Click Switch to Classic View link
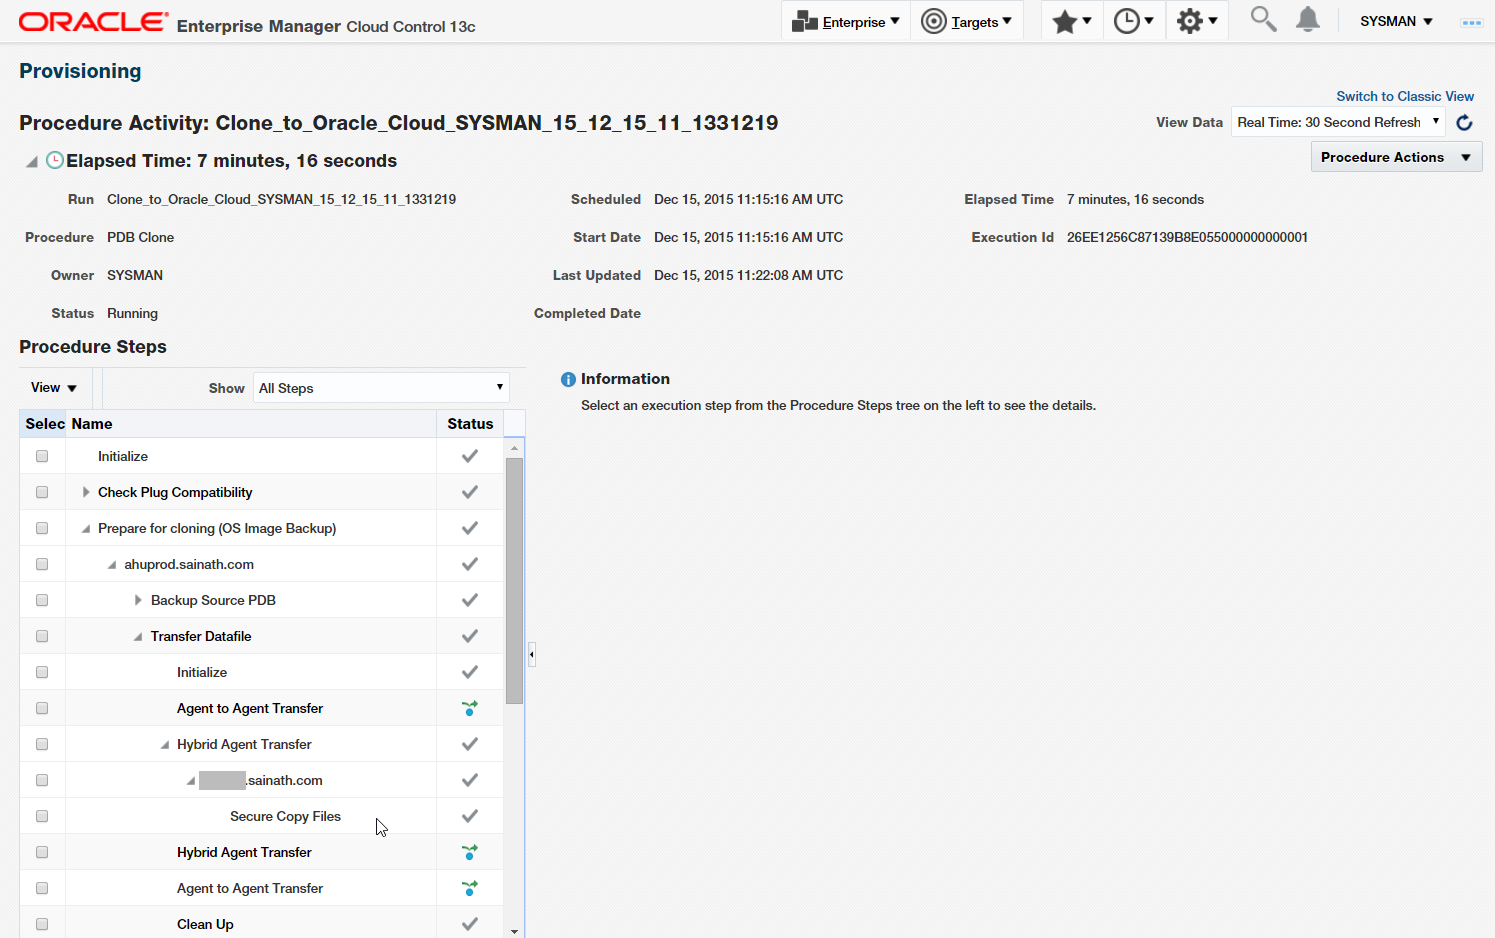 tap(1405, 96)
